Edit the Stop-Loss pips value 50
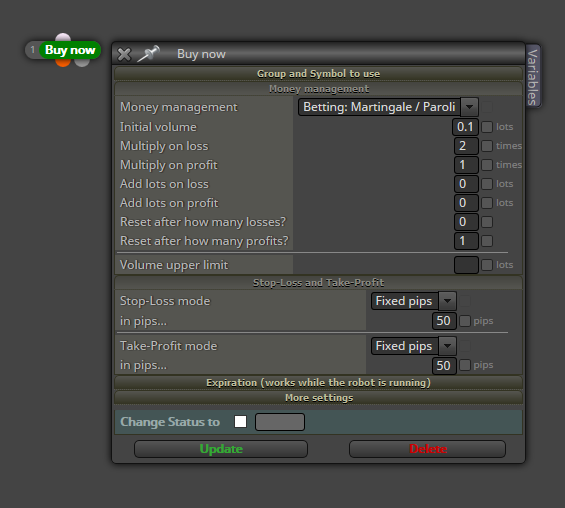The width and height of the screenshot is (565, 508). coord(444,321)
